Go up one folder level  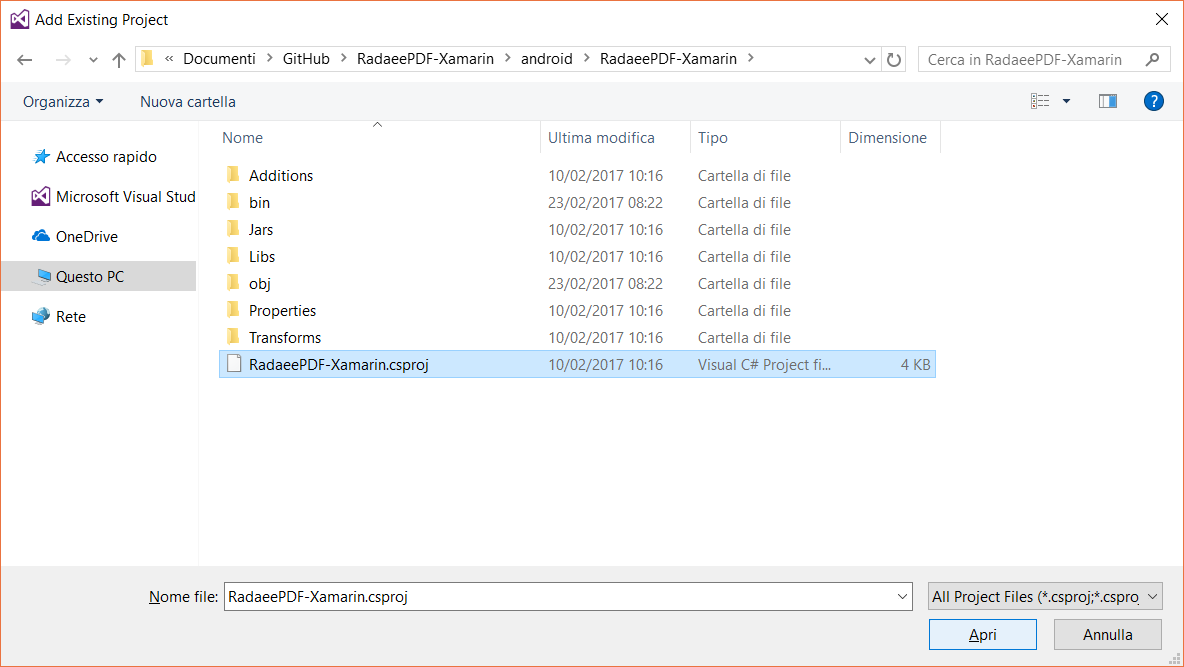(119, 60)
